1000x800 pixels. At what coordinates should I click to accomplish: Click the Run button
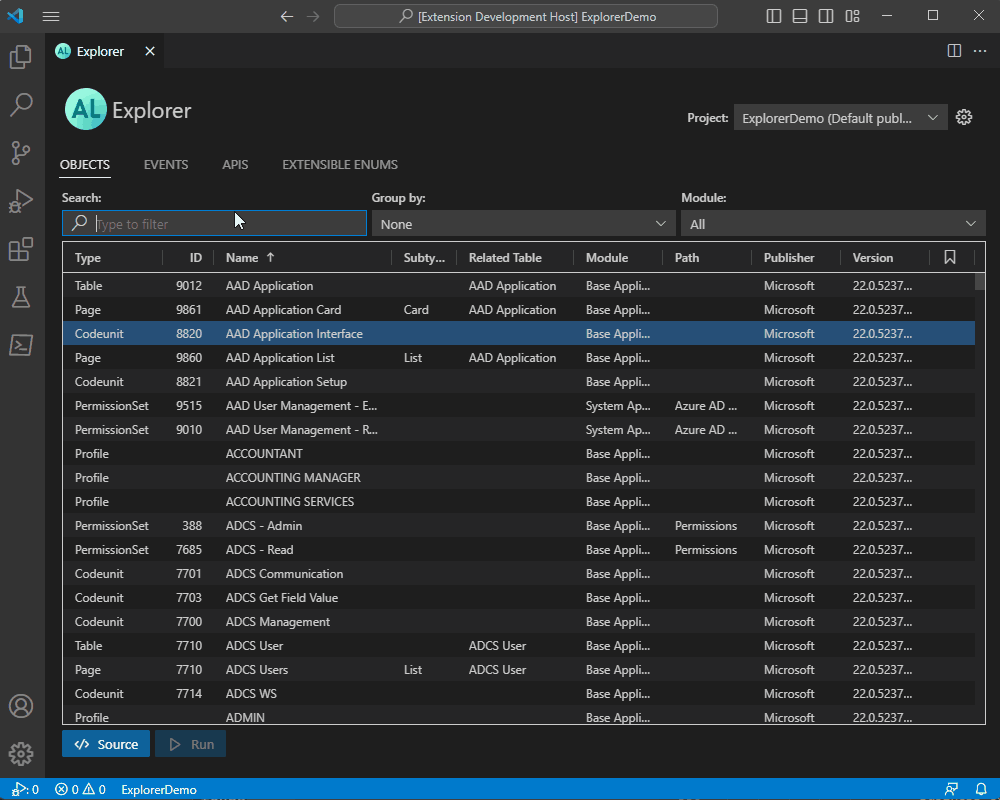click(191, 744)
